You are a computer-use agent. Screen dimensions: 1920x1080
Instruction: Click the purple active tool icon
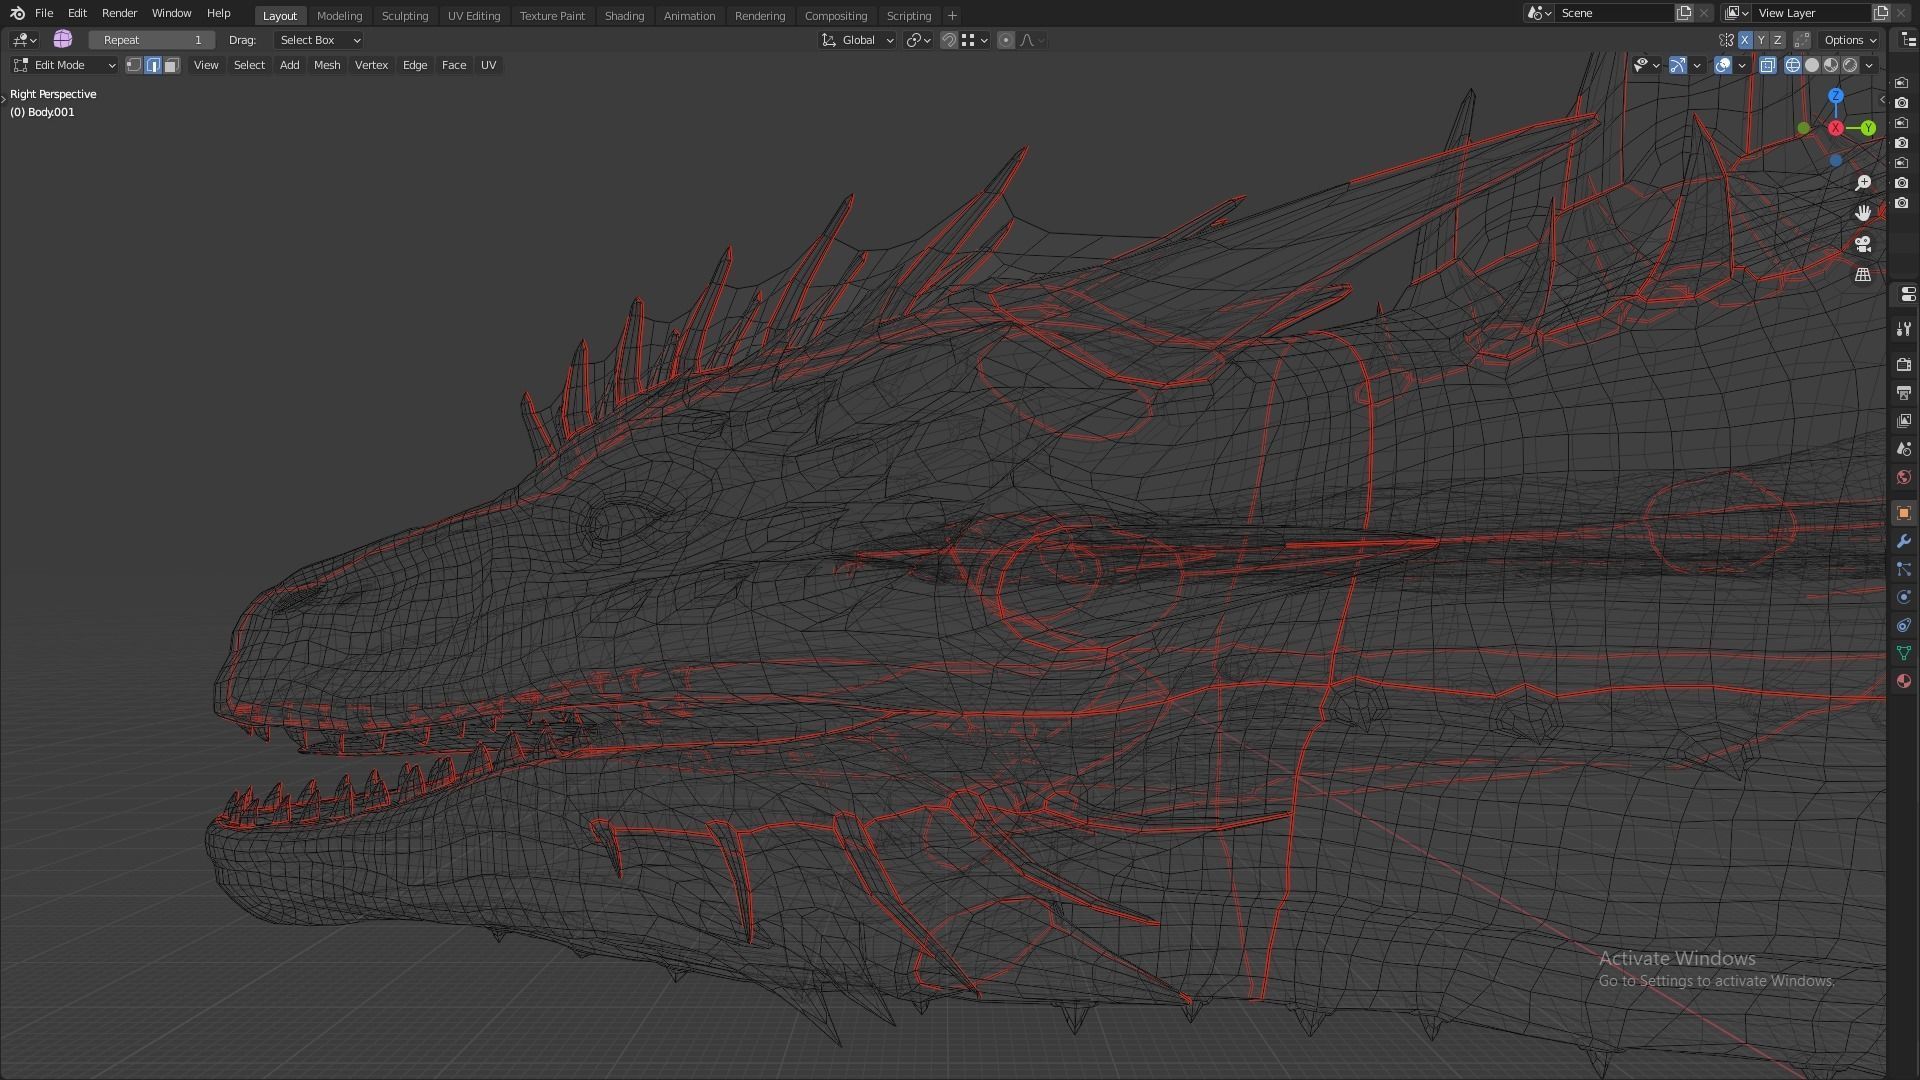[63, 39]
